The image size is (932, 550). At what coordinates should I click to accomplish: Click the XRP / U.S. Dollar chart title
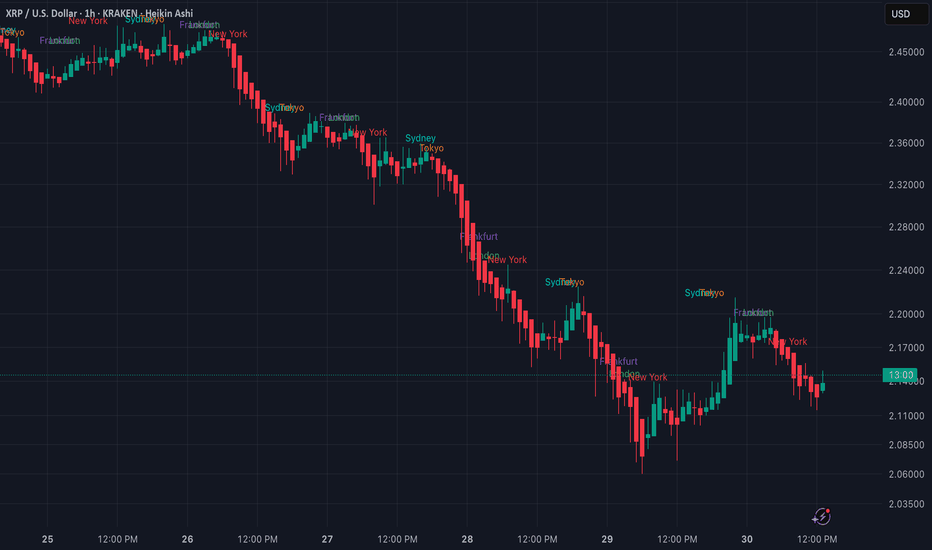(99, 13)
